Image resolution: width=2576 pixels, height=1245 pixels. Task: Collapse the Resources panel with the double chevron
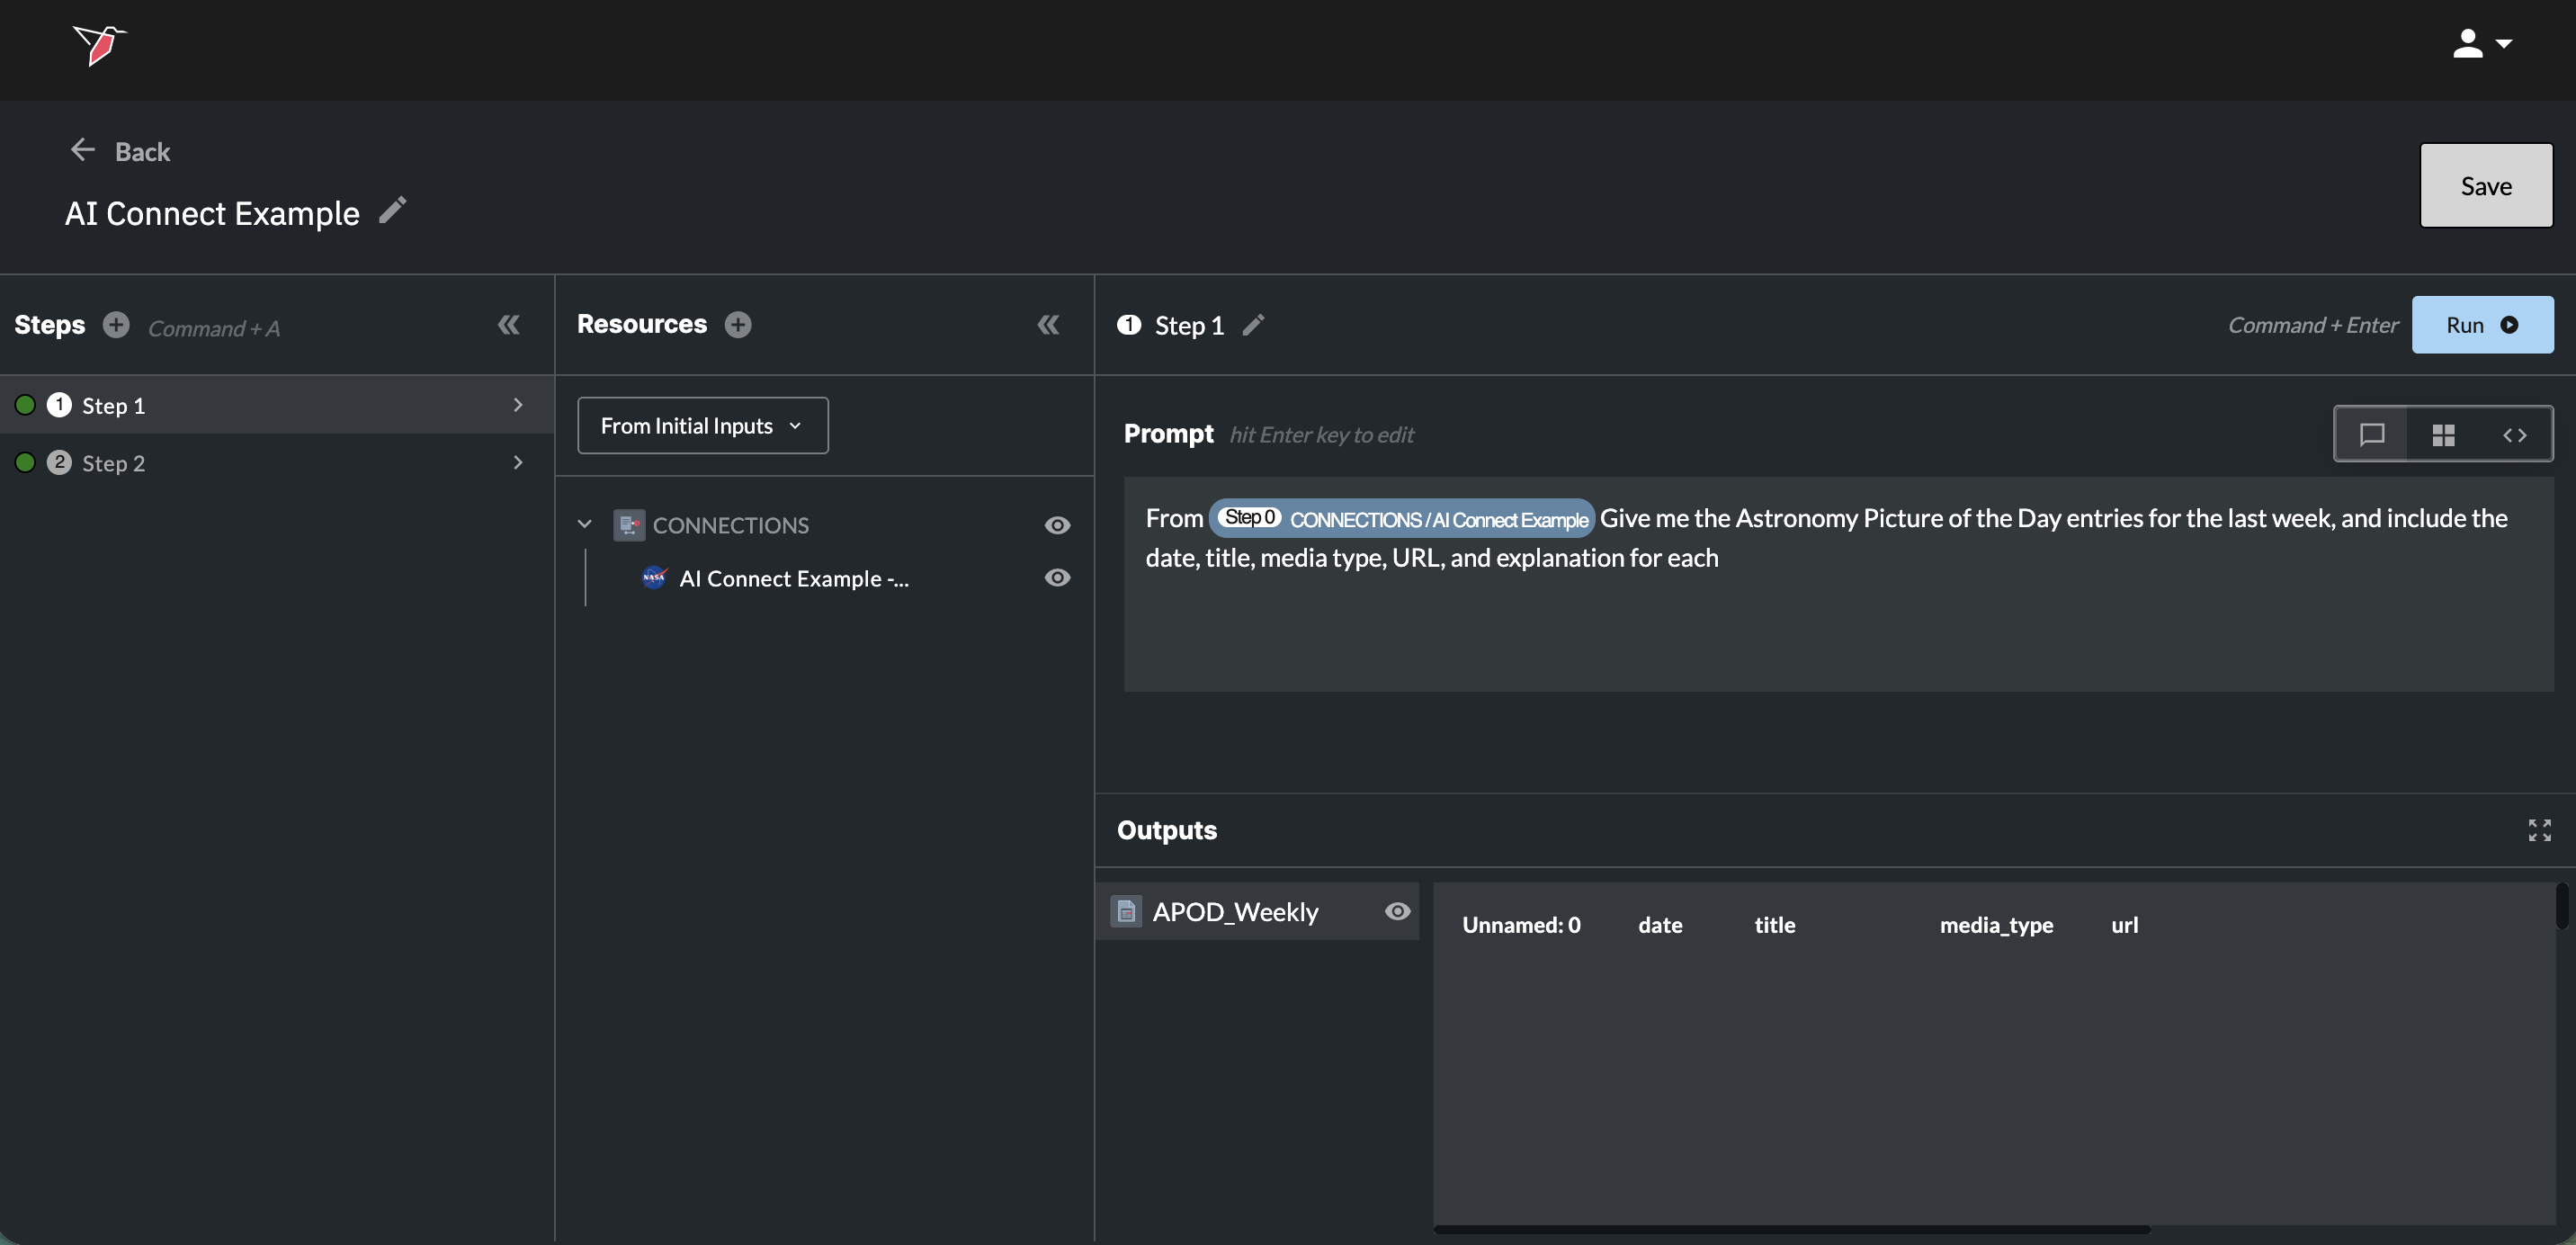pyautogui.click(x=1047, y=324)
